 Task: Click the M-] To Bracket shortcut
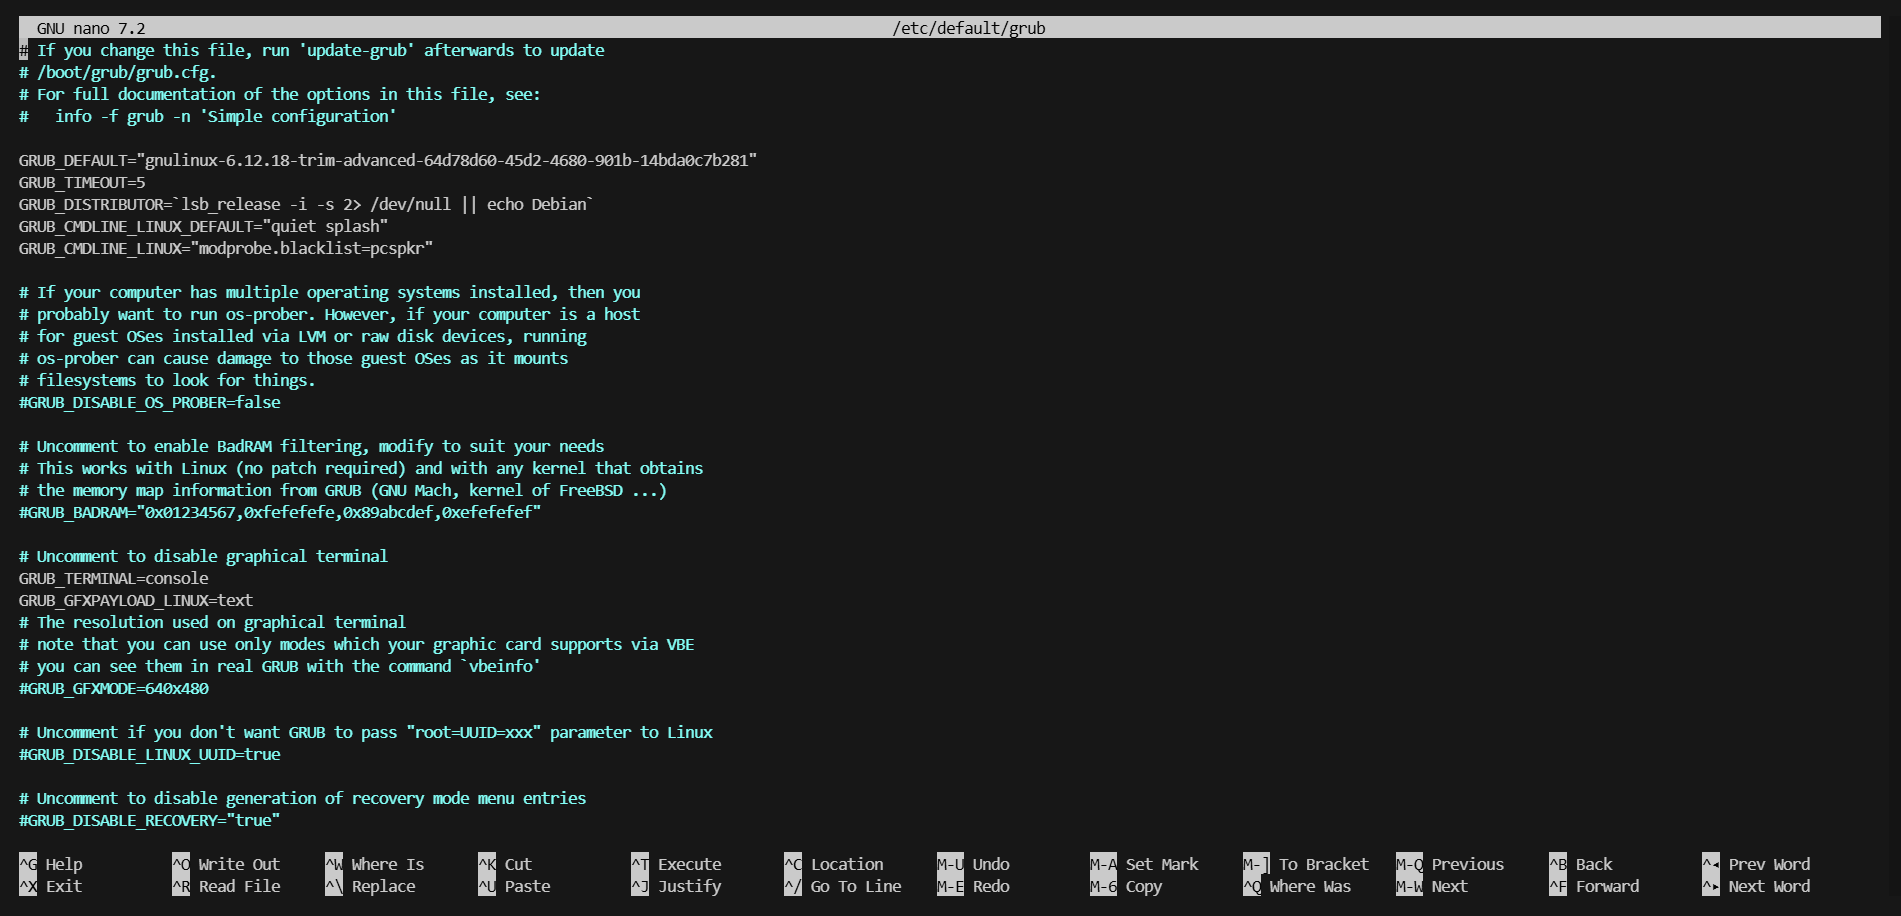[1306, 864]
